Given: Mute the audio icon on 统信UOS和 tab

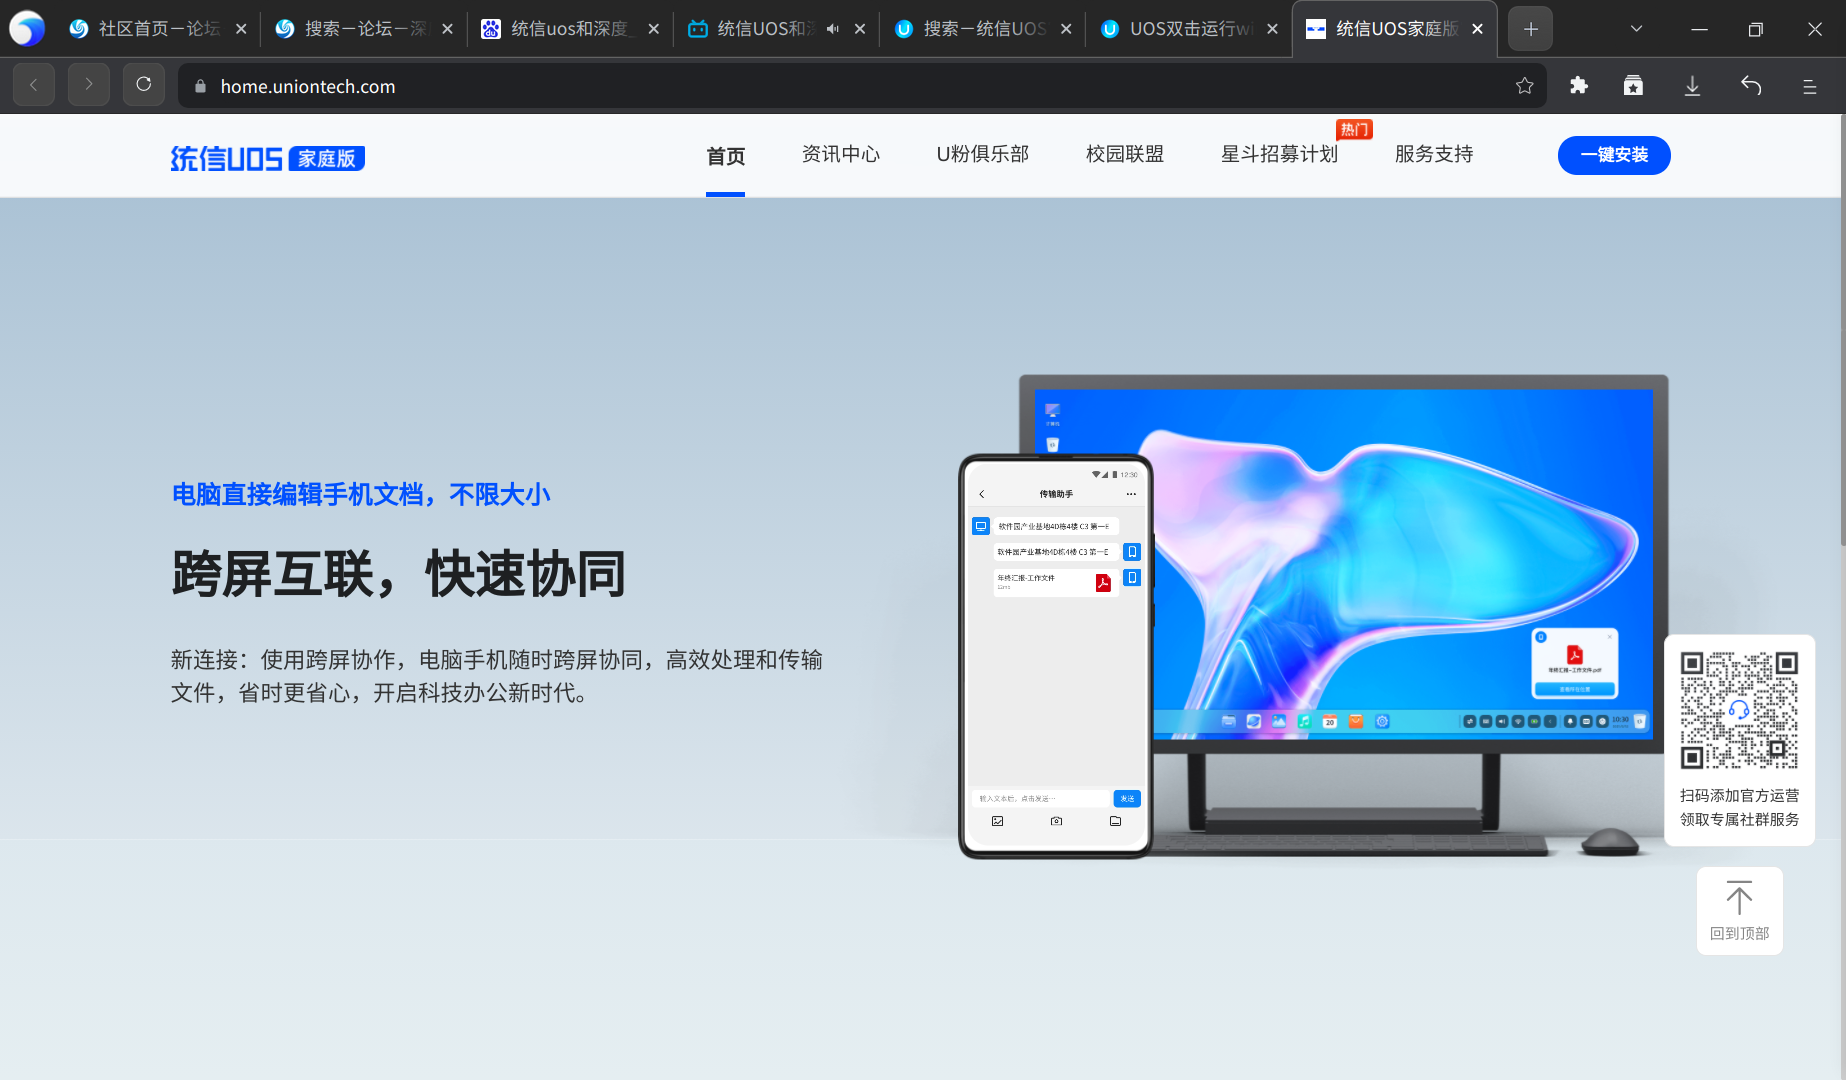Looking at the screenshot, I should 832,29.
